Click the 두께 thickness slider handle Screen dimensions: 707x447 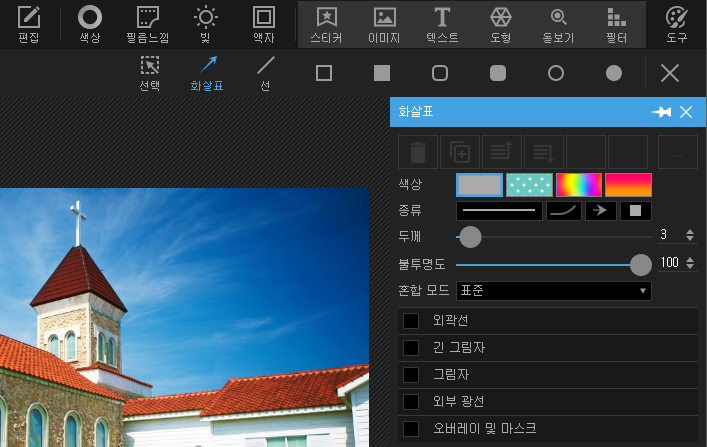click(x=470, y=237)
